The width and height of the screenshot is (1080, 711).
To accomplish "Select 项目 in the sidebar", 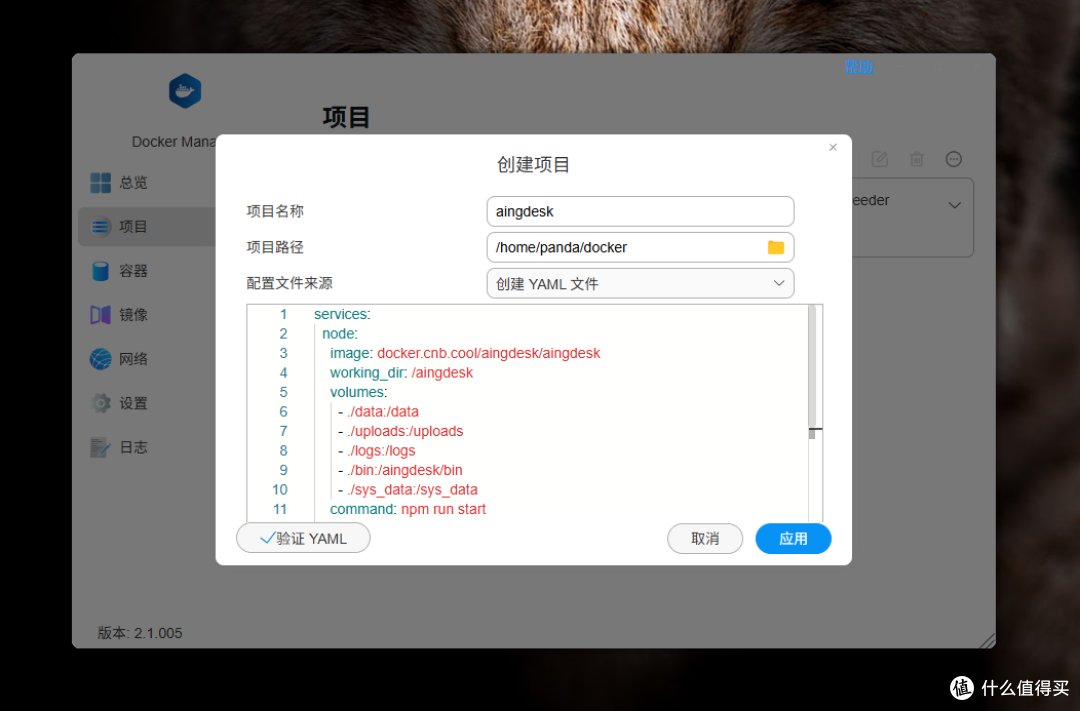I will (147, 227).
